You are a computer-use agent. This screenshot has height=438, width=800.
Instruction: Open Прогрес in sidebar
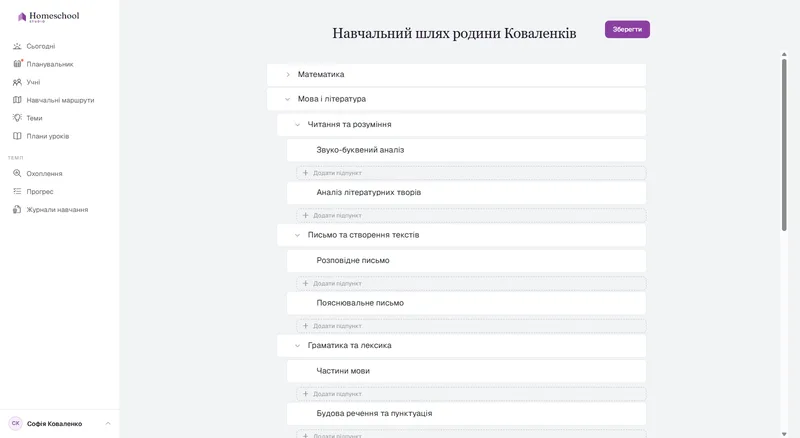point(40,191)
